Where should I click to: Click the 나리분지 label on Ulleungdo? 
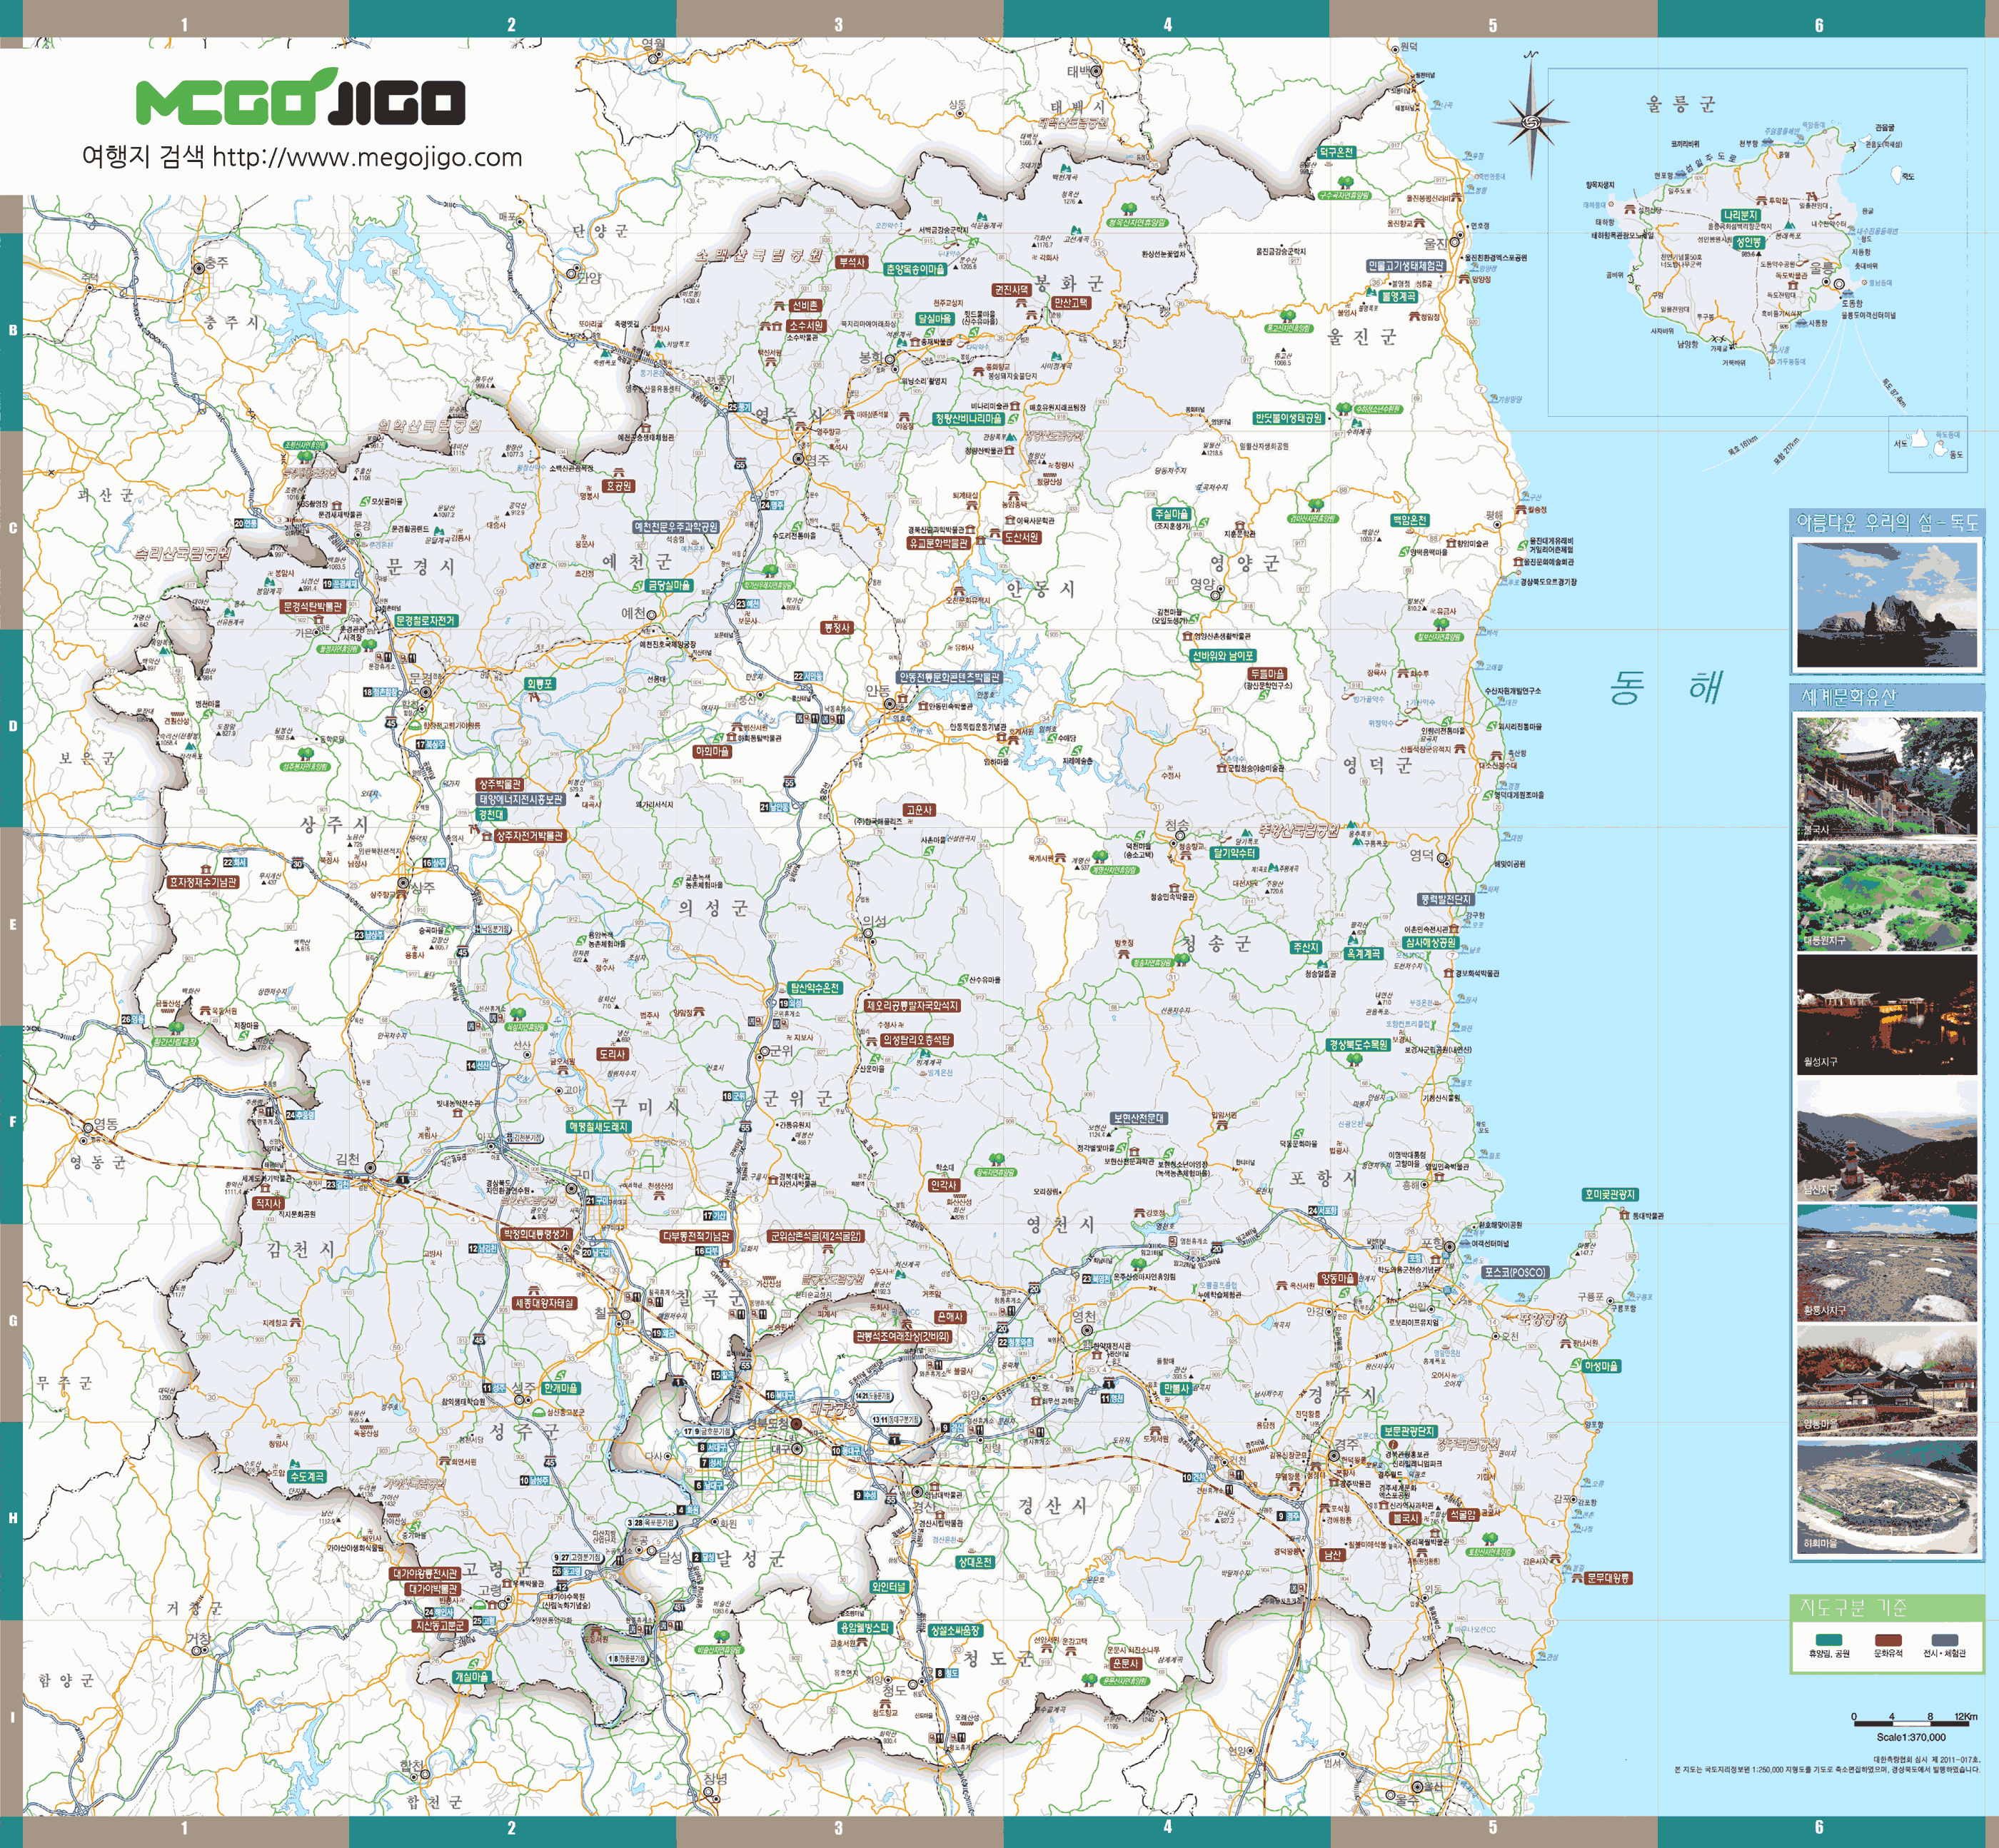[1740, 215]
